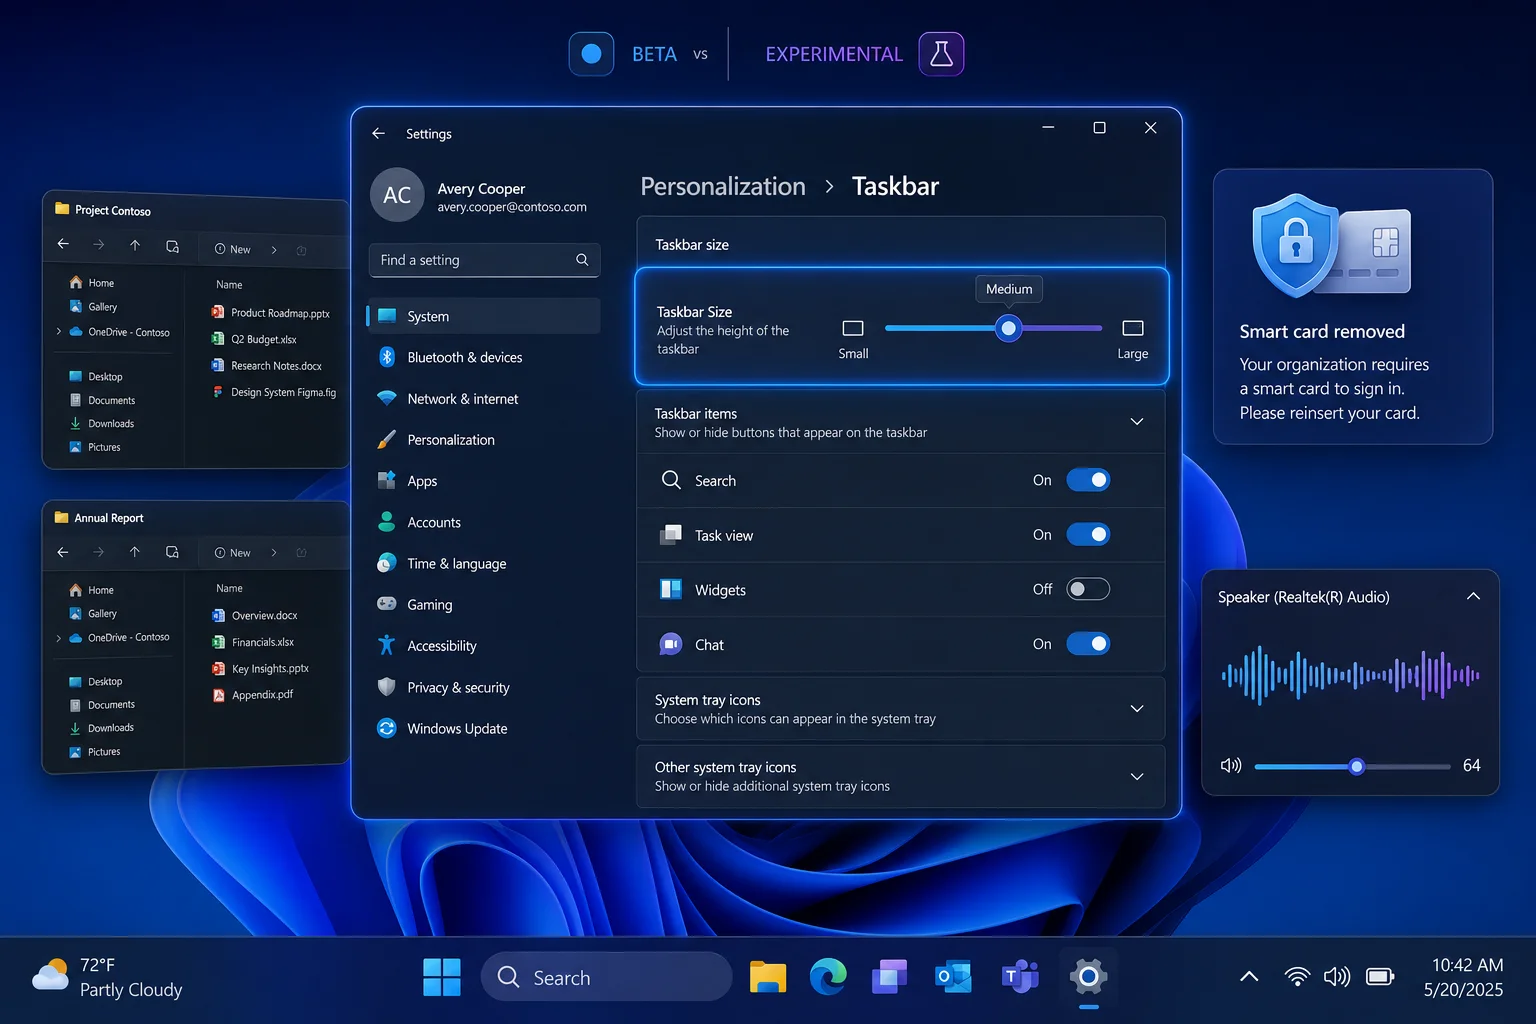1536x1024 pixels.
Task: Click Personalization breadcrumb link
Action: [723, 186]
